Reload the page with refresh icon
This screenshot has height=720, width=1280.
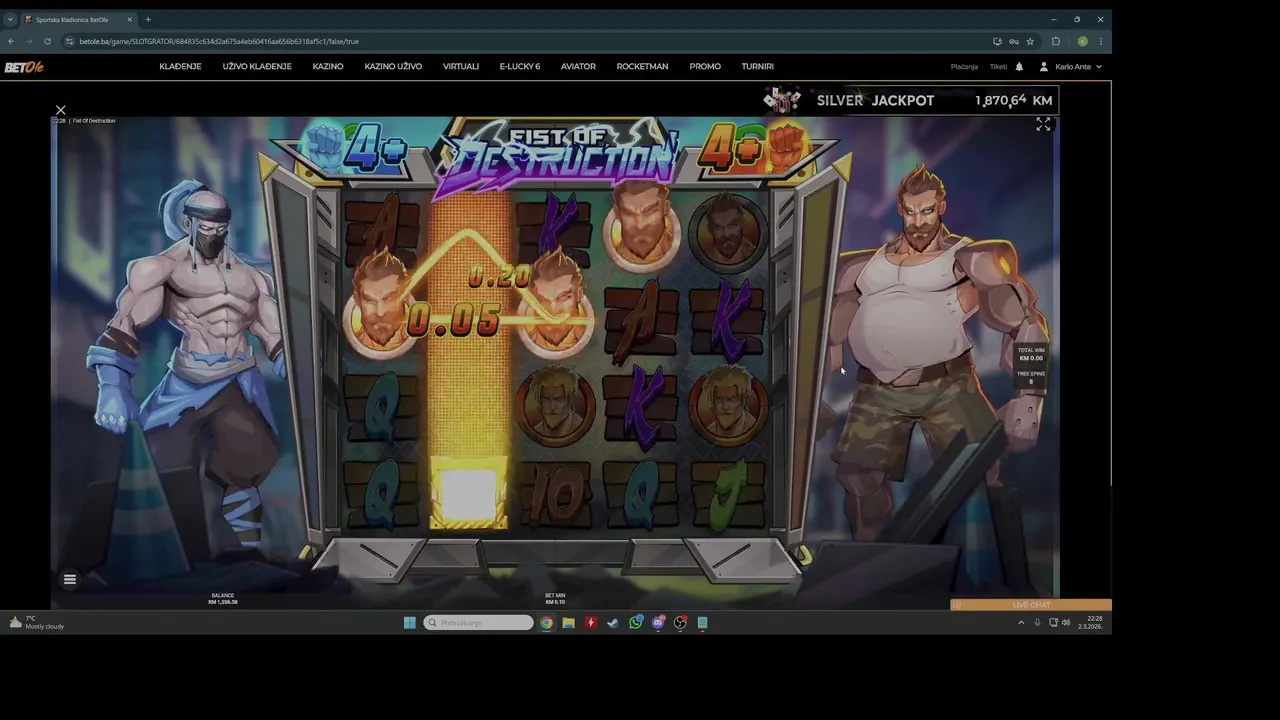(x=47, y=41)
